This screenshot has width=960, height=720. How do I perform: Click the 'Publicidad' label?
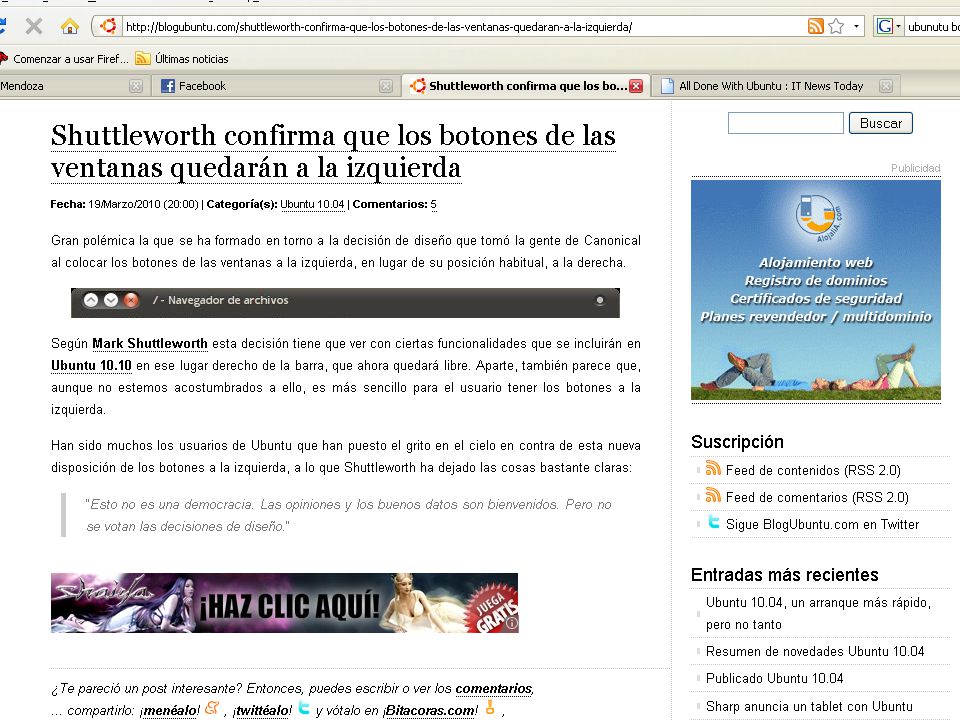915,168
